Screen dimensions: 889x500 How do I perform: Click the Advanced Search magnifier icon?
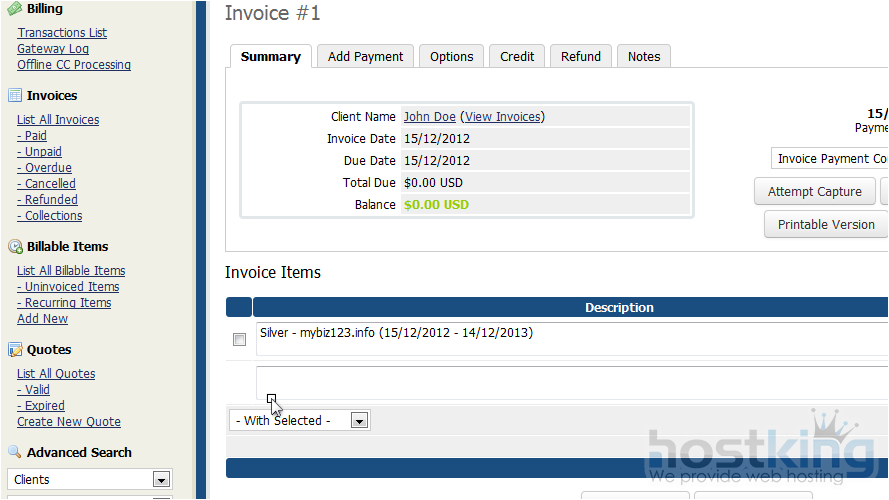point(15,452)
